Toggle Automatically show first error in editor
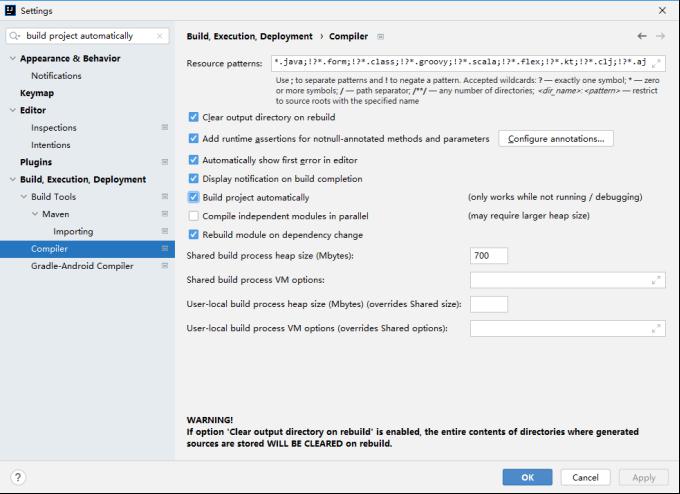The height and width of the screenshot is (494, 680). [193, 160]
